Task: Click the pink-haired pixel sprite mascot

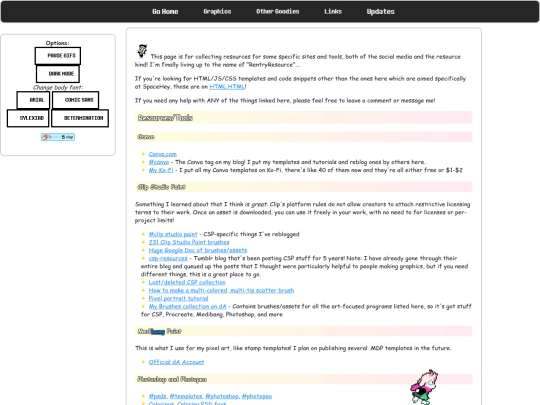Action: (x=424, y=387)
